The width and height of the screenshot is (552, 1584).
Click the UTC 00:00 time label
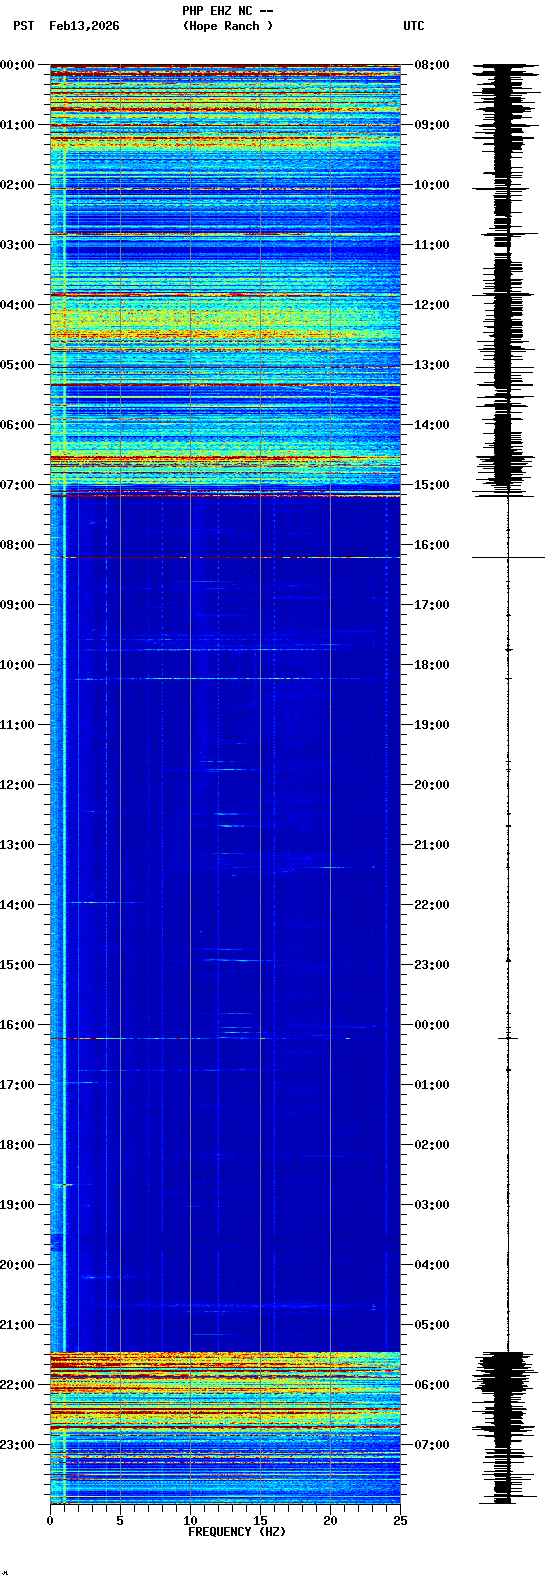(x=432, y=1025)
